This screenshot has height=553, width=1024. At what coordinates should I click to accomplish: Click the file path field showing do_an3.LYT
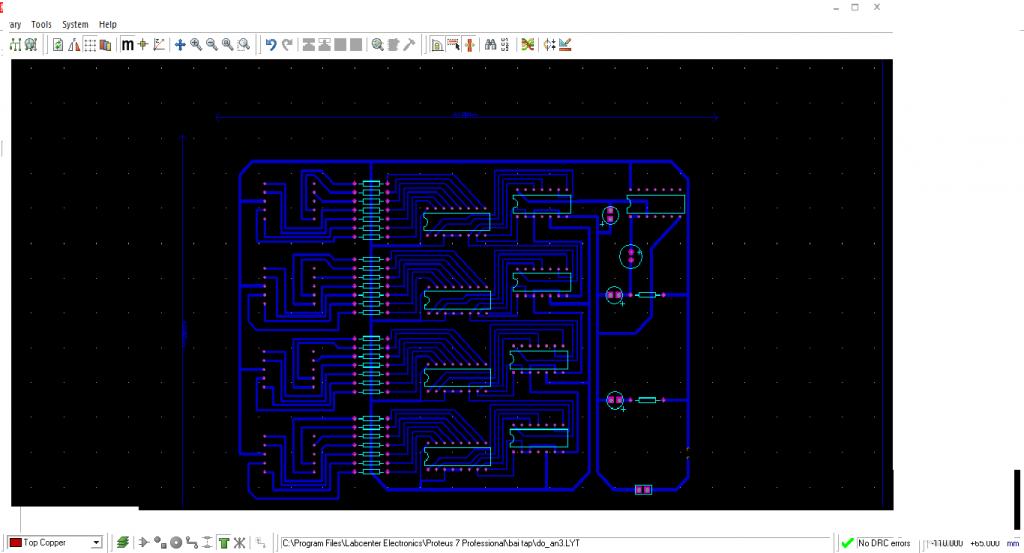click(x=430, y=543)
